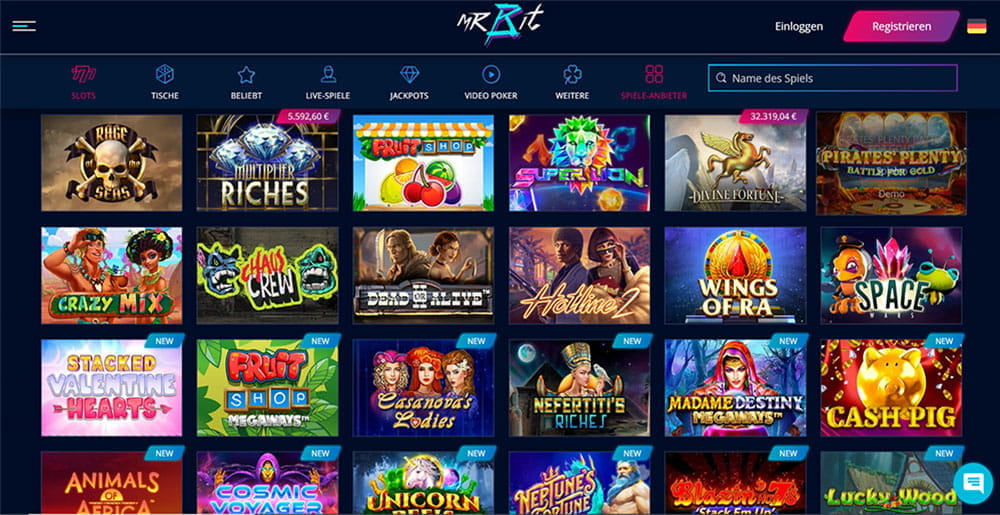1000x515 pixels.
Task: Click the Registrieren button
Action: tap(901, 27)
